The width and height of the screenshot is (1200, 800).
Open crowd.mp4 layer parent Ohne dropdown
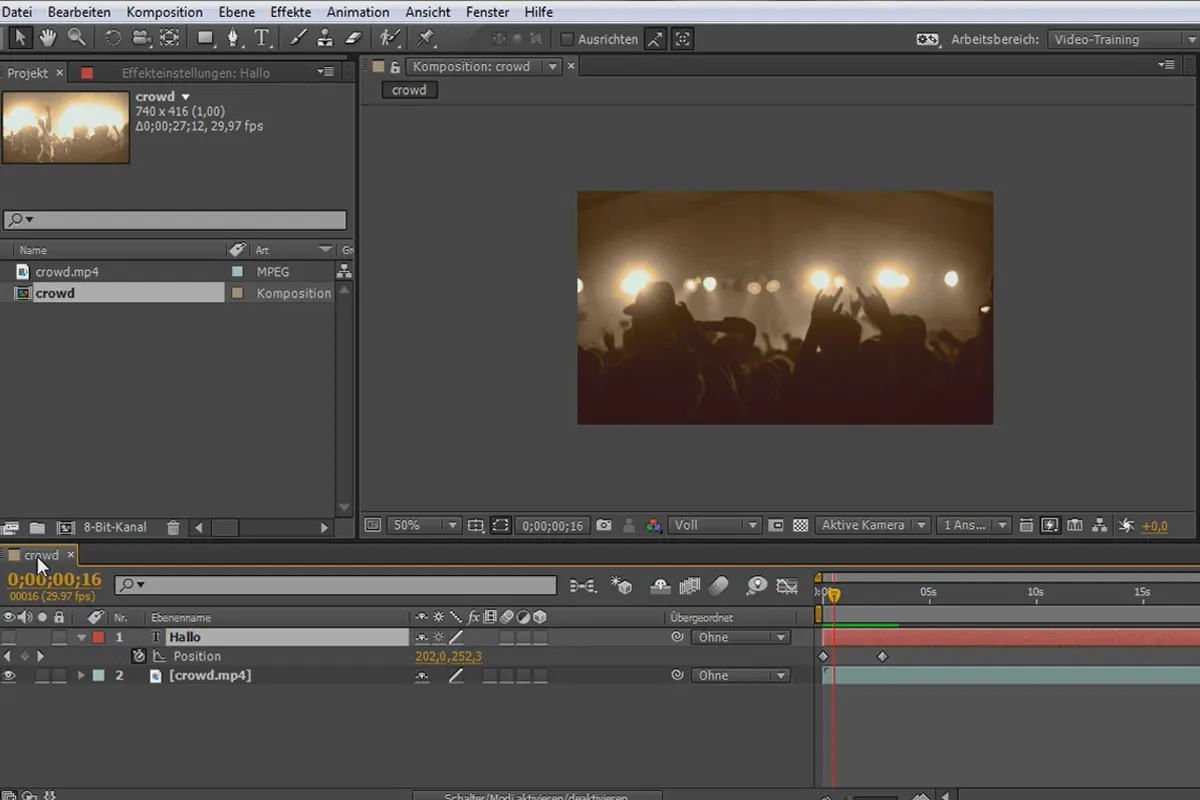tap(741, 676)
